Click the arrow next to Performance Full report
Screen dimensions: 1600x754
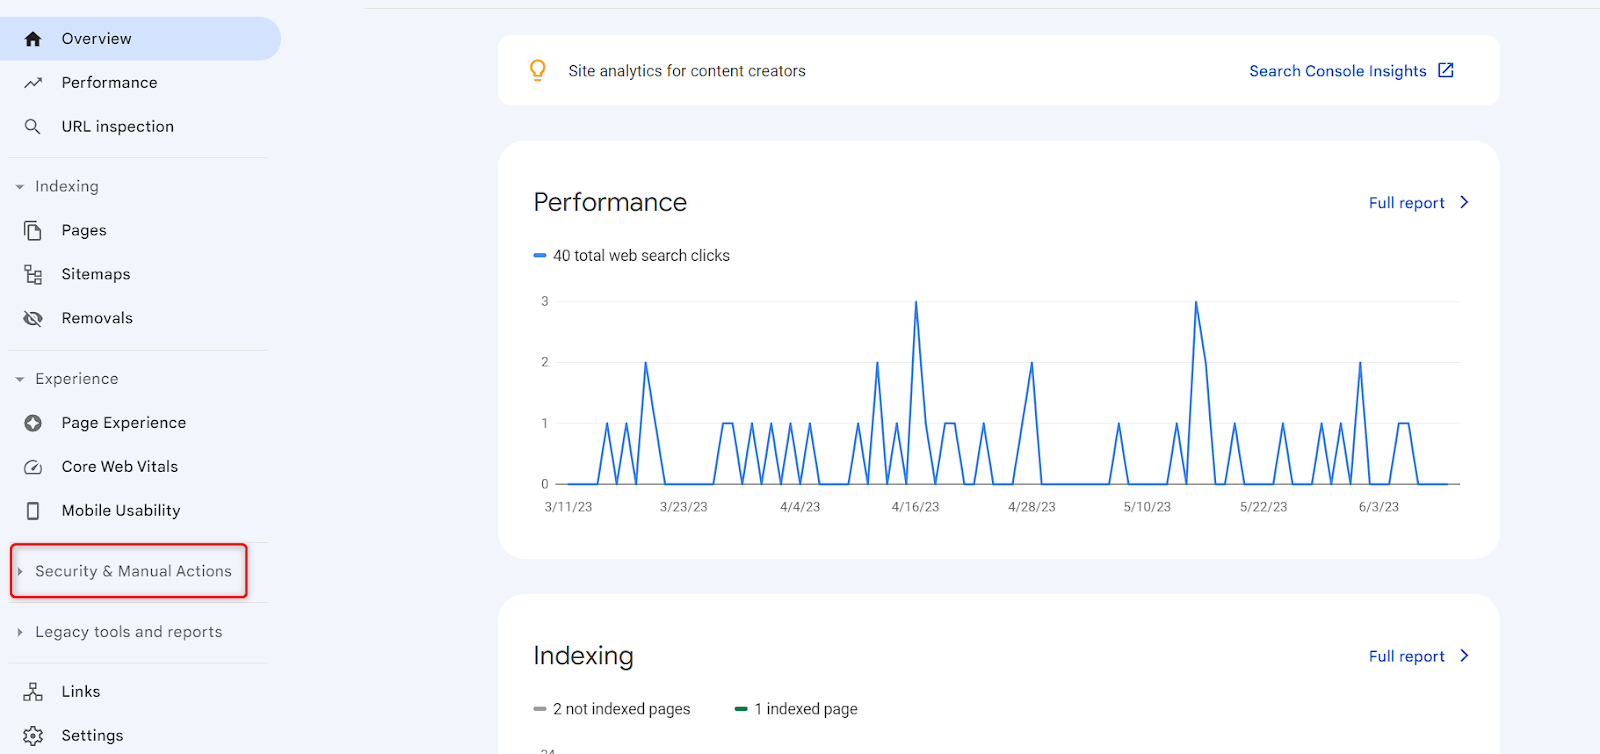click(1464, 202)
